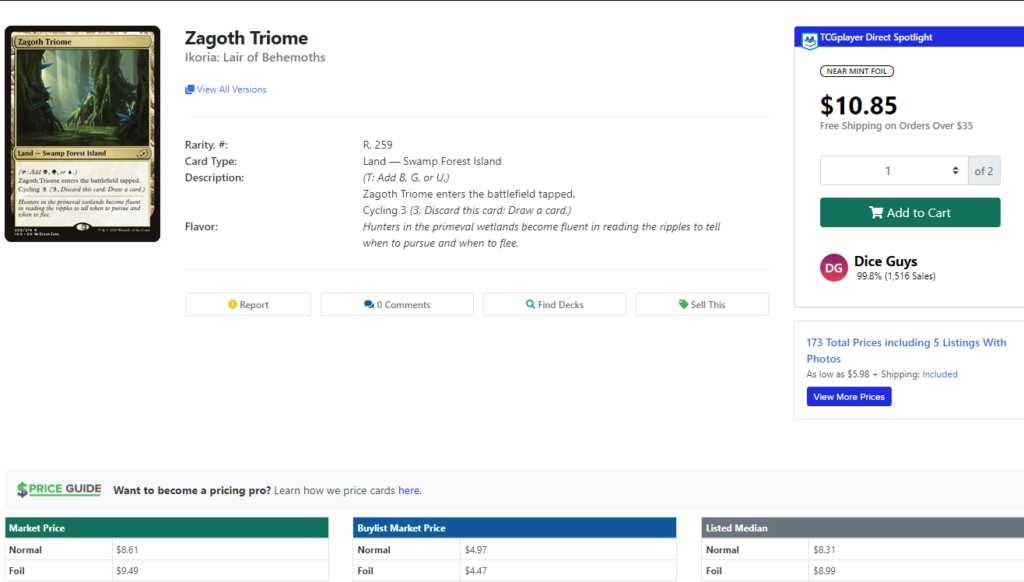Click View More Prices button
Screen dimensions: 1024x582
849,396
